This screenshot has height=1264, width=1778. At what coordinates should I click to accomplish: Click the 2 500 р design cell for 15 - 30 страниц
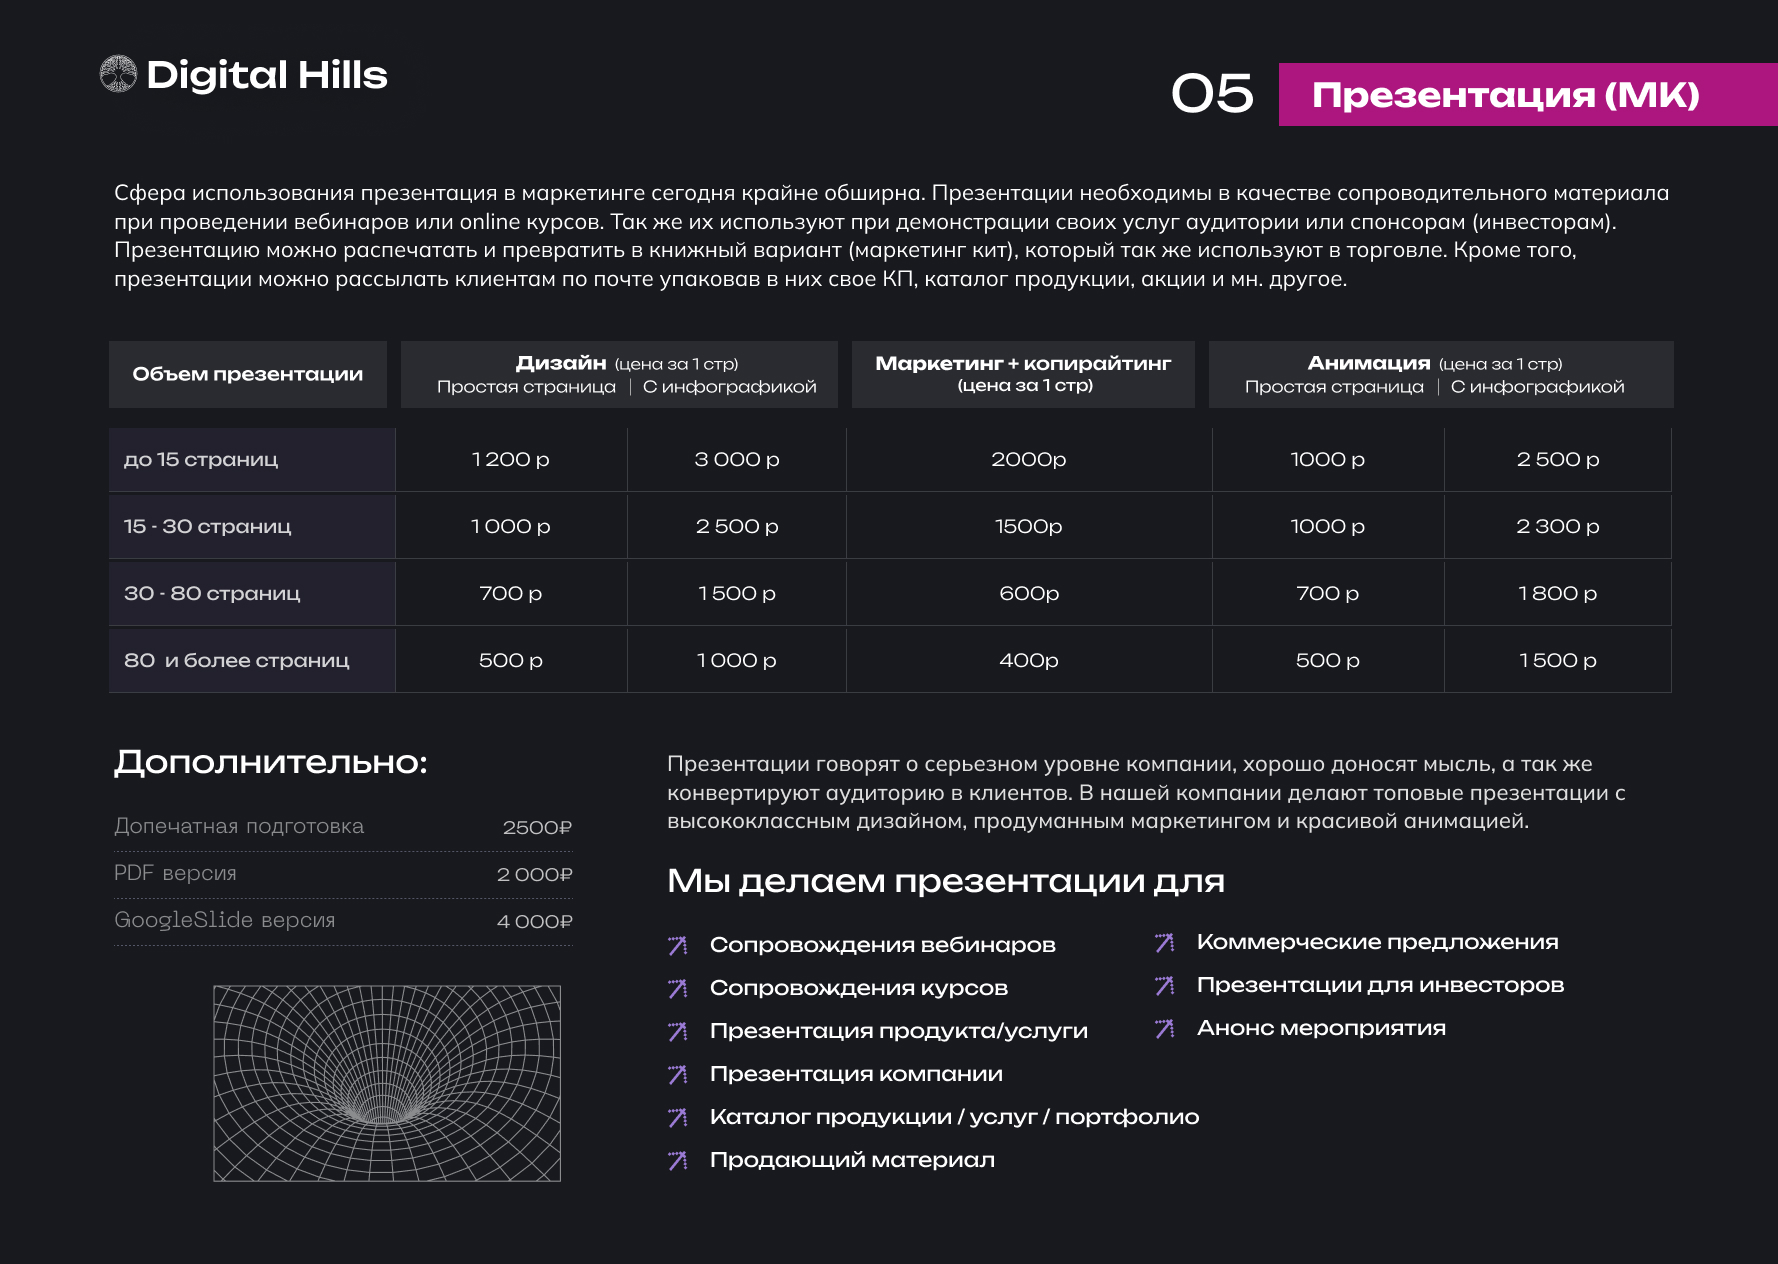point(737,526)
